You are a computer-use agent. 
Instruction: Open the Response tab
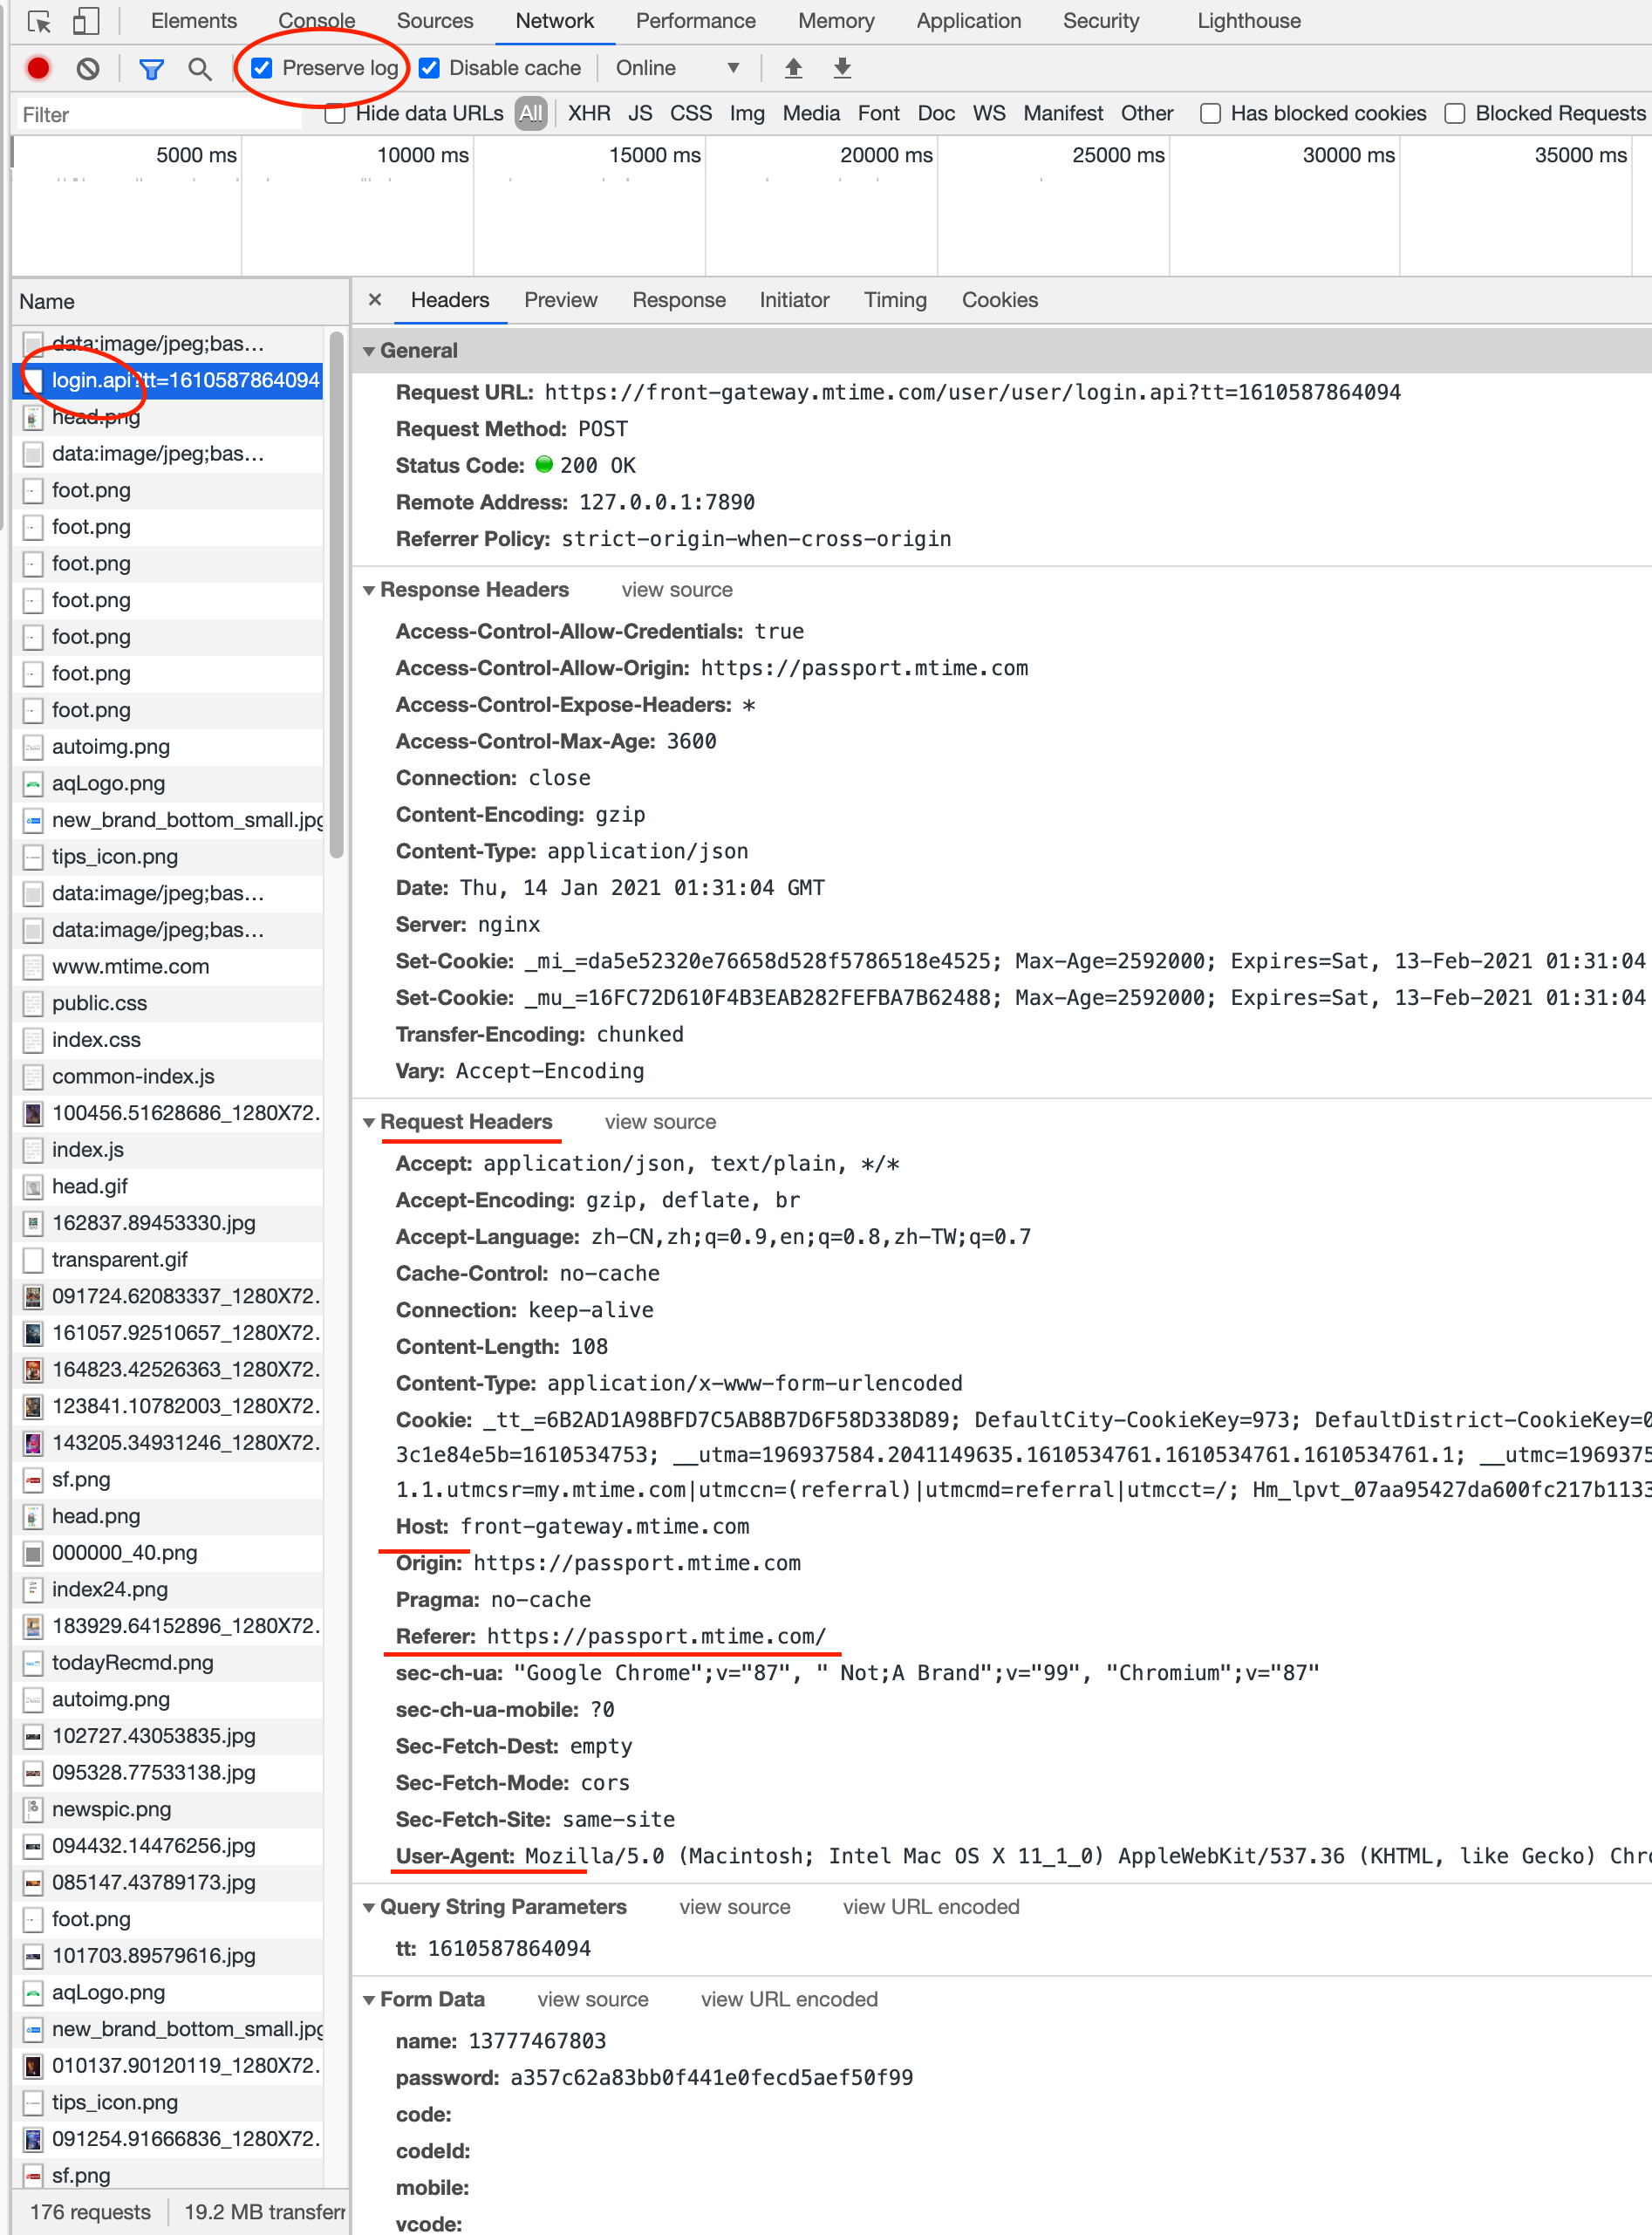point(679,300)
